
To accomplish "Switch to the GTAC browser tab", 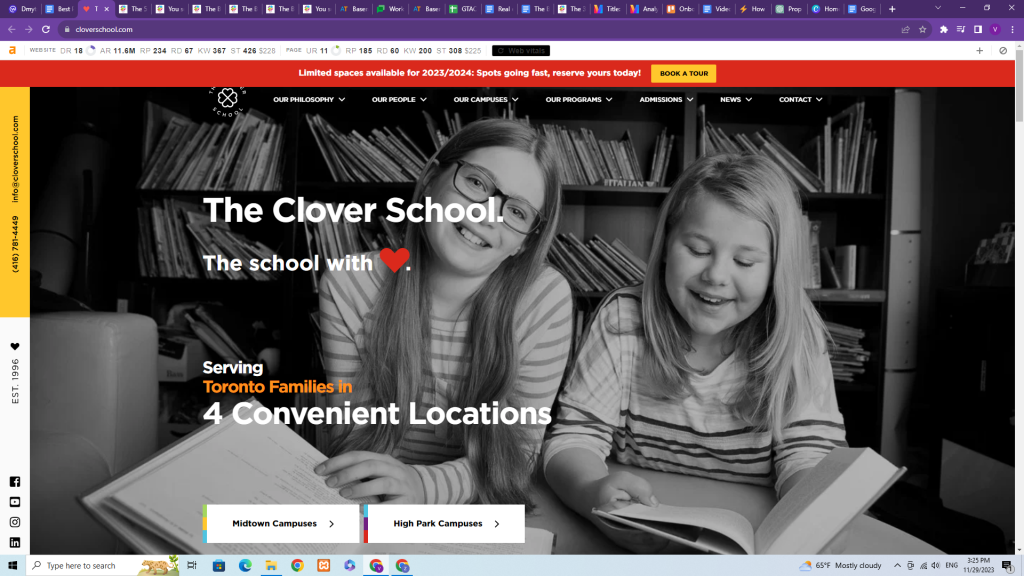I will click(462, 9).
